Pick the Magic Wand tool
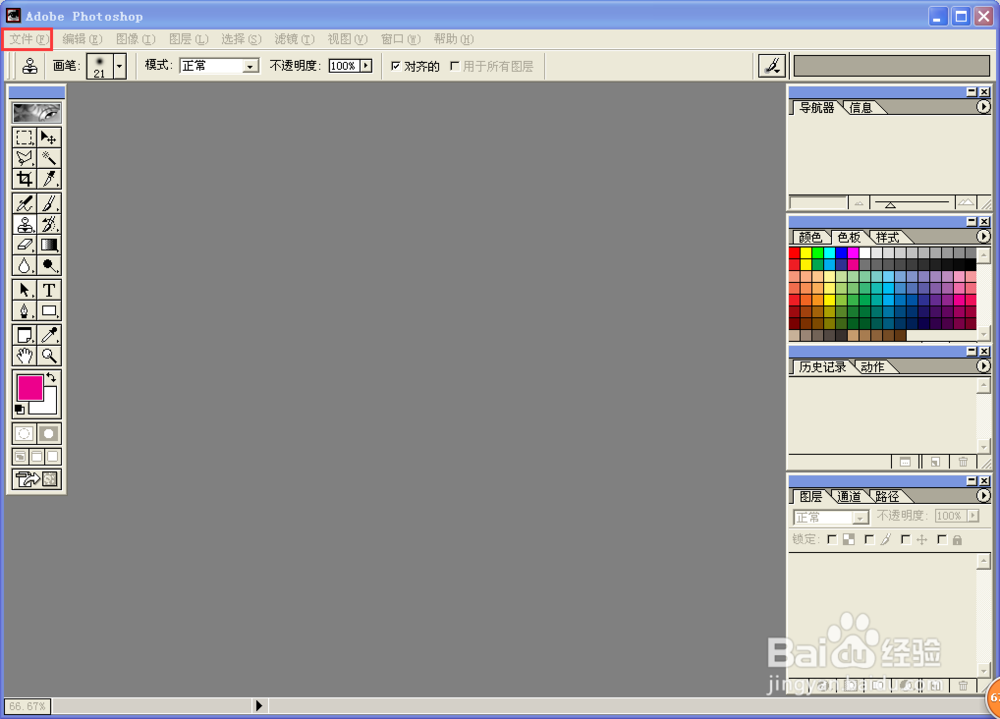1000x719 pixels. (x=48, y=158)
